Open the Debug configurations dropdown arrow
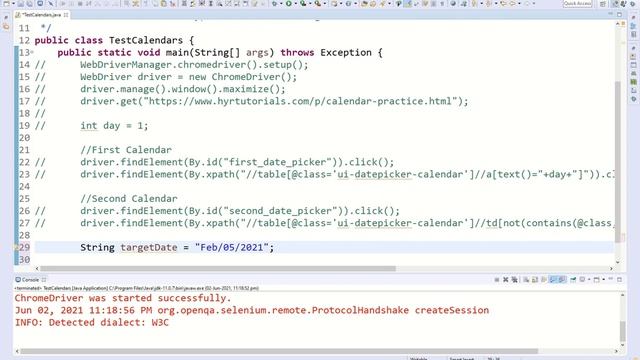640x360 pixels. (x=281, y=4)
